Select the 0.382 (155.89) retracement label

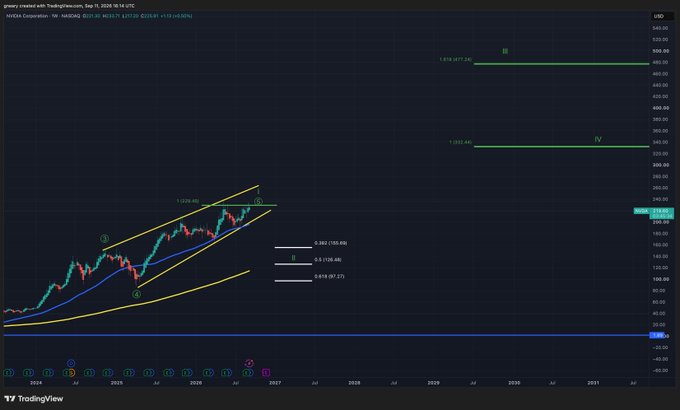coord(330,243)
